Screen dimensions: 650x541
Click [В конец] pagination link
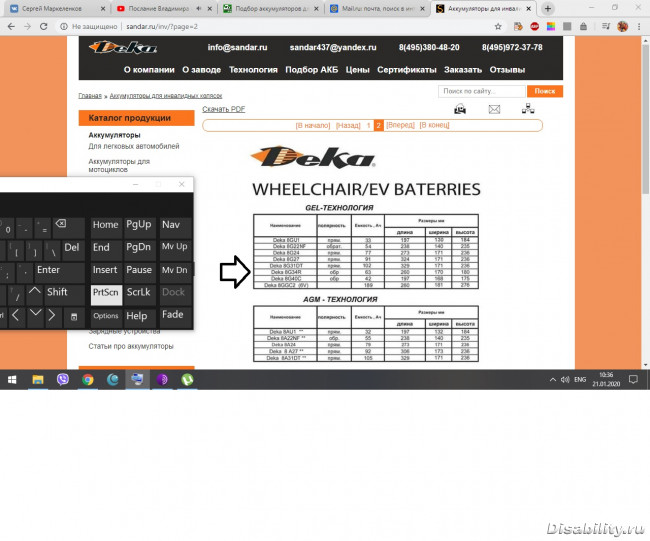tap(434, 125)
